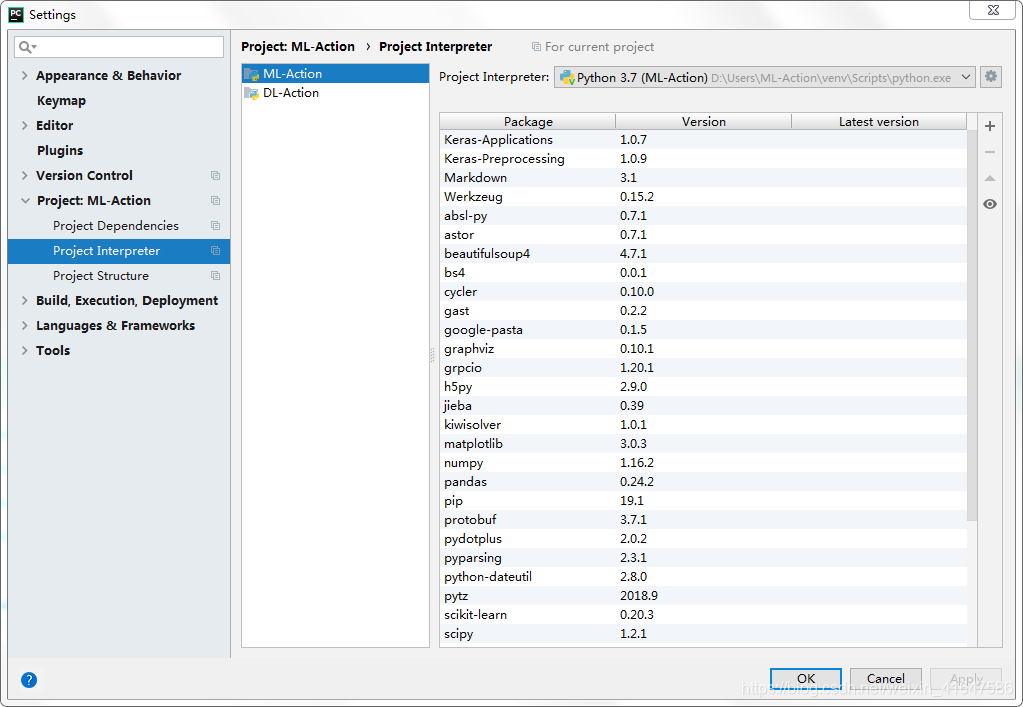This screenshot has height=707, width=1023.
Task: Select the h5py package row
Action: (x=703, y=386)
